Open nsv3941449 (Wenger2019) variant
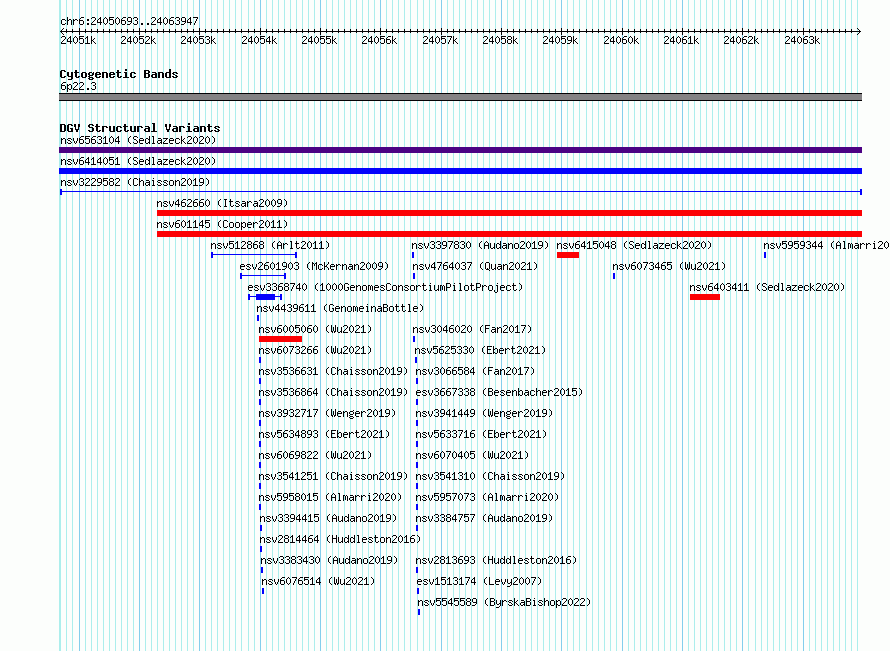The width and height of the screenshot is (890, 651). [484, 413]
